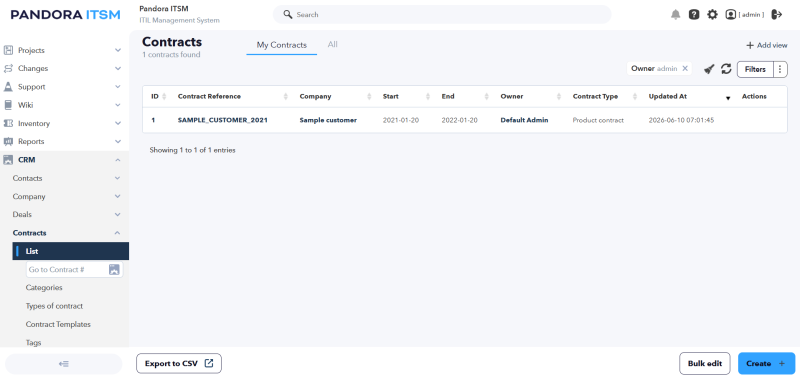
Task: Open the Categories menu item
Action: tap(44, 288)
